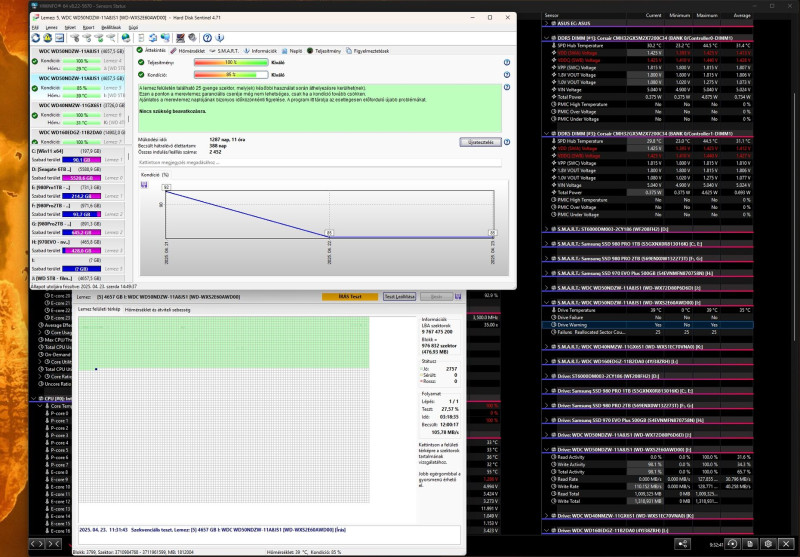Click the settings gear in HWiNFO bottom toolbar
Screen dimensions: 800x557
click(x=768, y=544)
